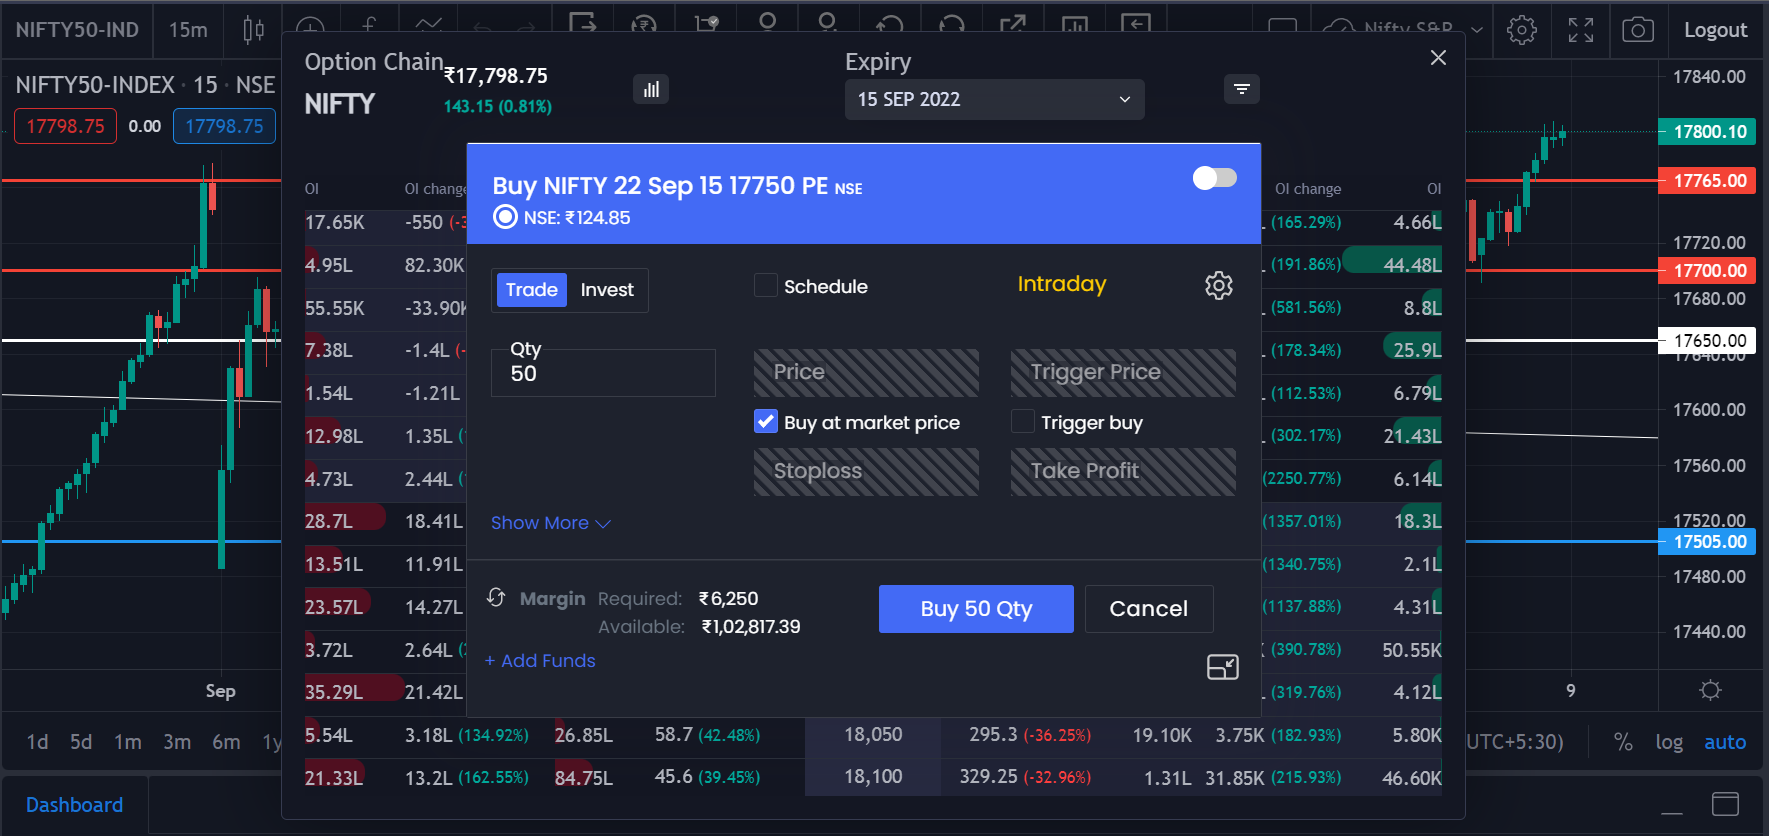Viewport: 1769px width, 836px height.
Task: Click the Trigger Price input field
Action: click(x=1123, y=373)
